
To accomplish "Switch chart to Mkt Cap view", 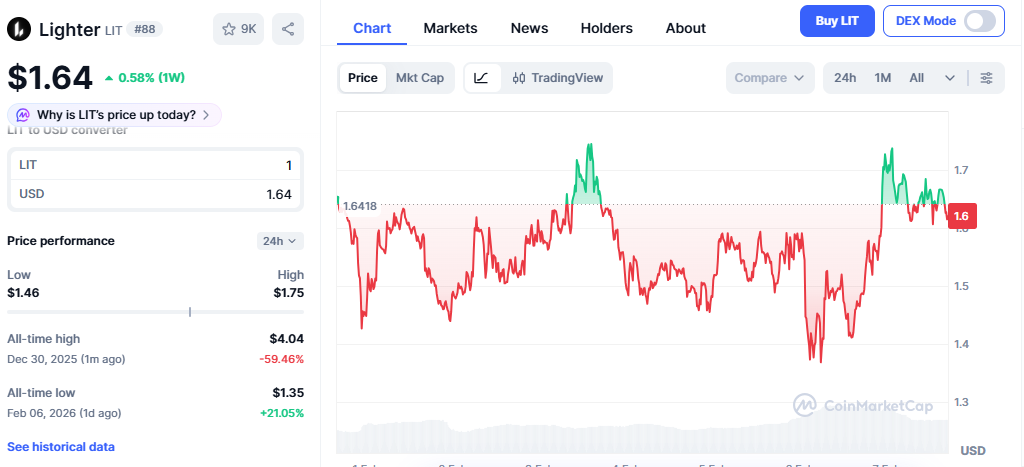I will [420, 78].
